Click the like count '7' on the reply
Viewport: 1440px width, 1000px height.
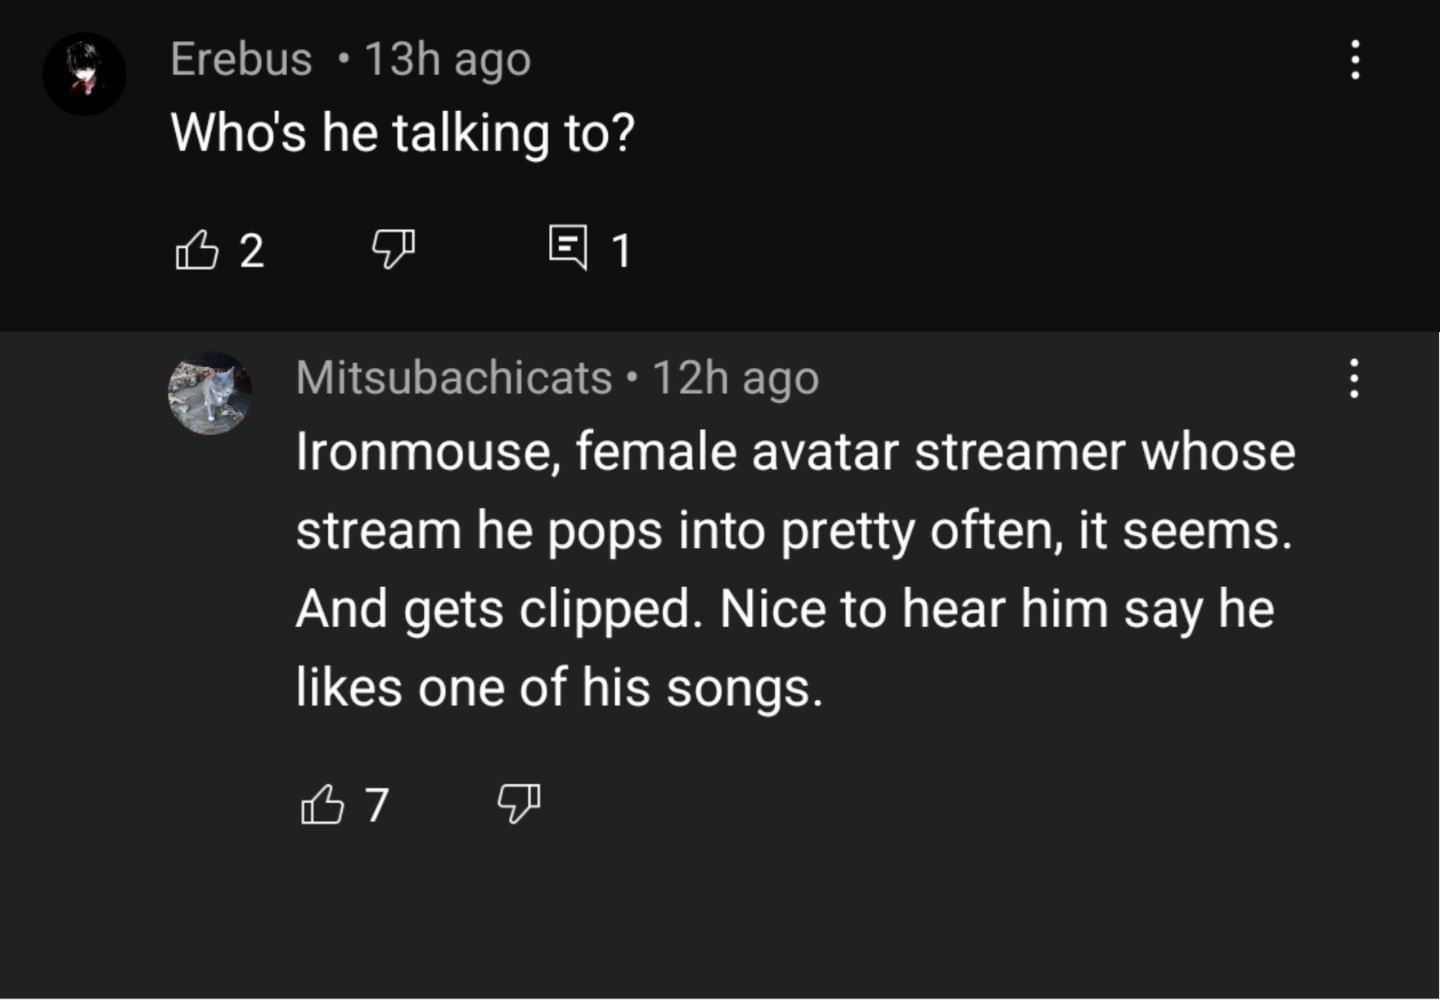[377, 804]
